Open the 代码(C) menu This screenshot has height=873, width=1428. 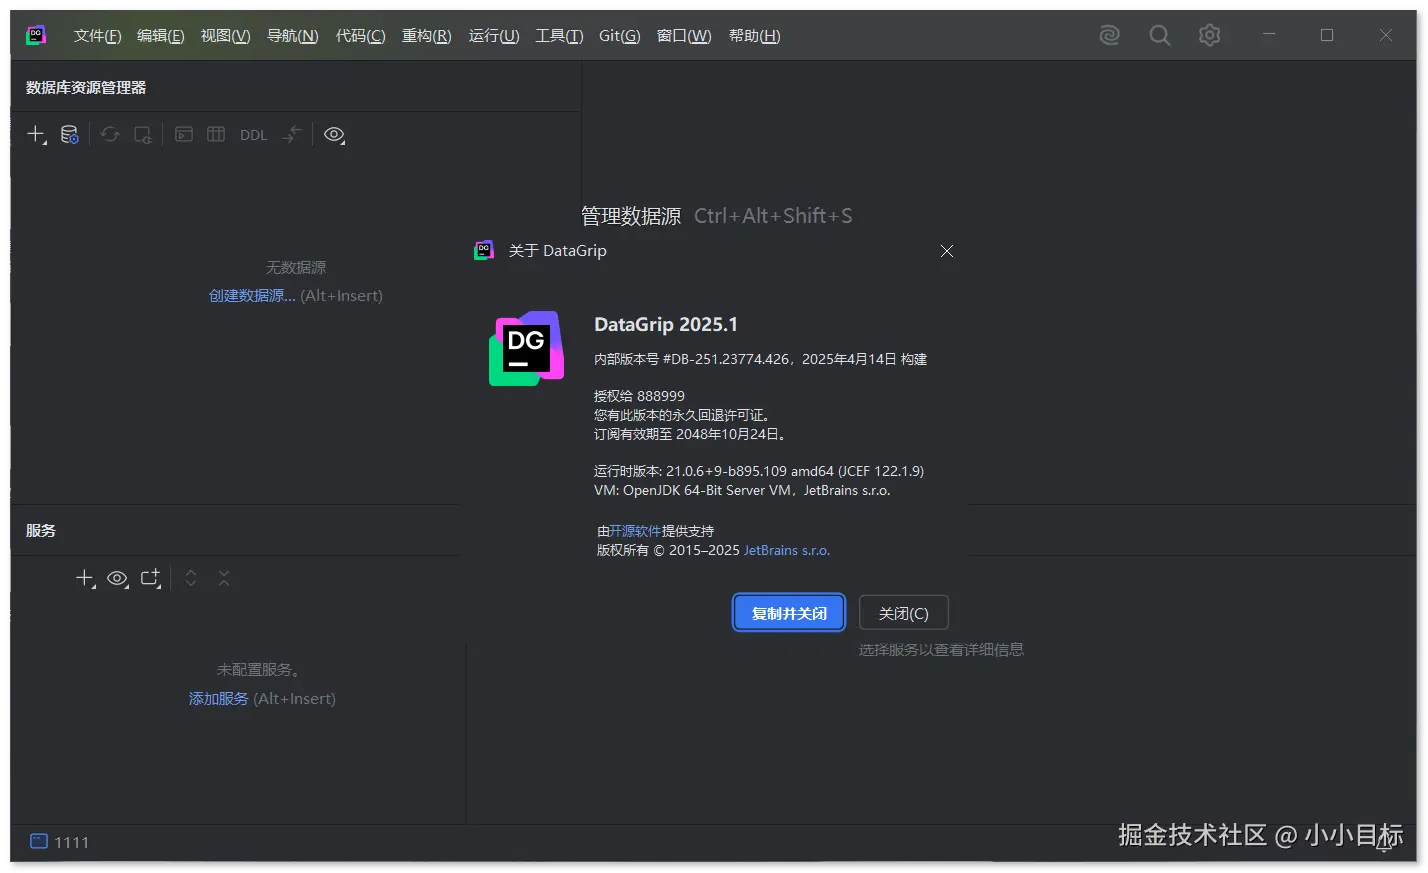(360, 36)
